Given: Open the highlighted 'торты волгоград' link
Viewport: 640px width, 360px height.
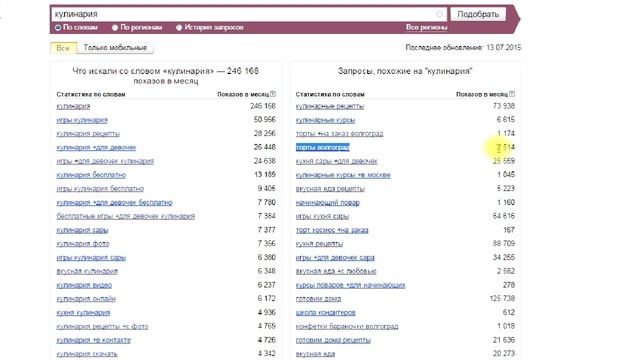Looking at the screenshot, I should coord(322,147).
